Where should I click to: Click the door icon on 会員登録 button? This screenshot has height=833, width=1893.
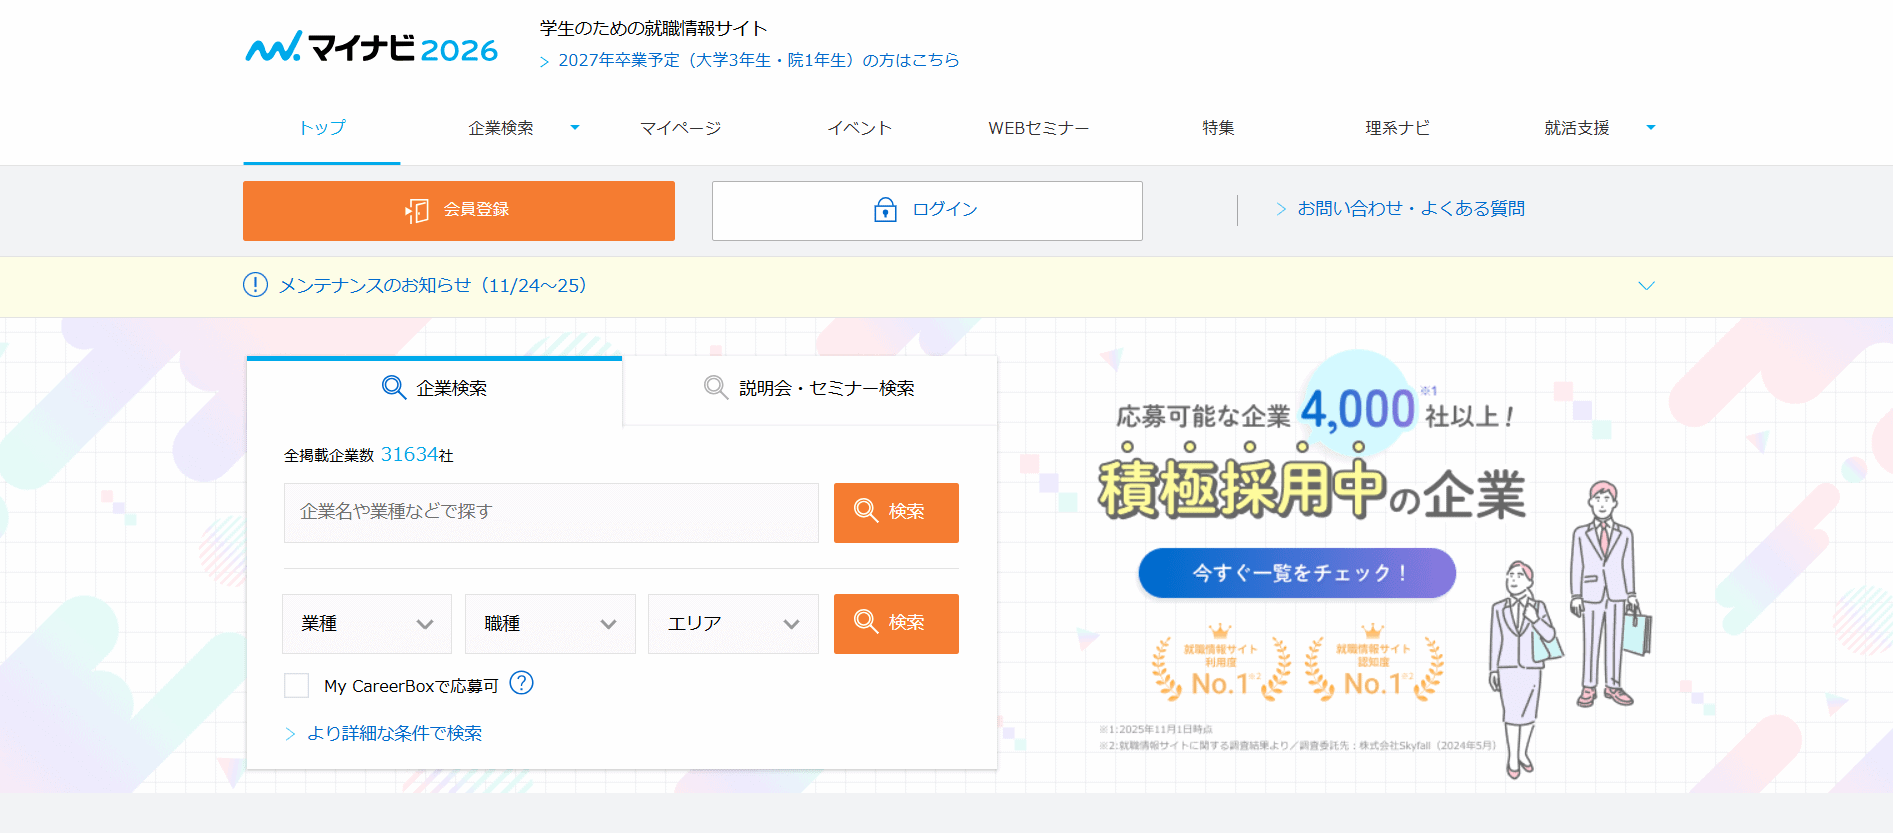417,210
